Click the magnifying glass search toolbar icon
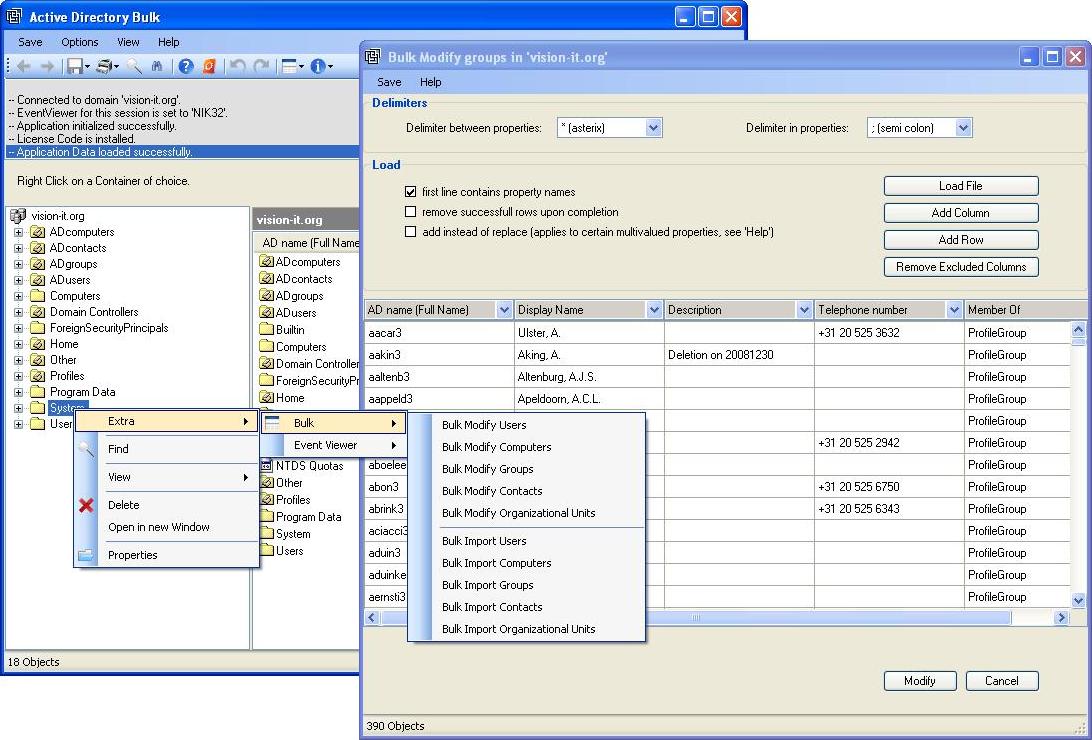The image size is (1092, 740). 134,67
